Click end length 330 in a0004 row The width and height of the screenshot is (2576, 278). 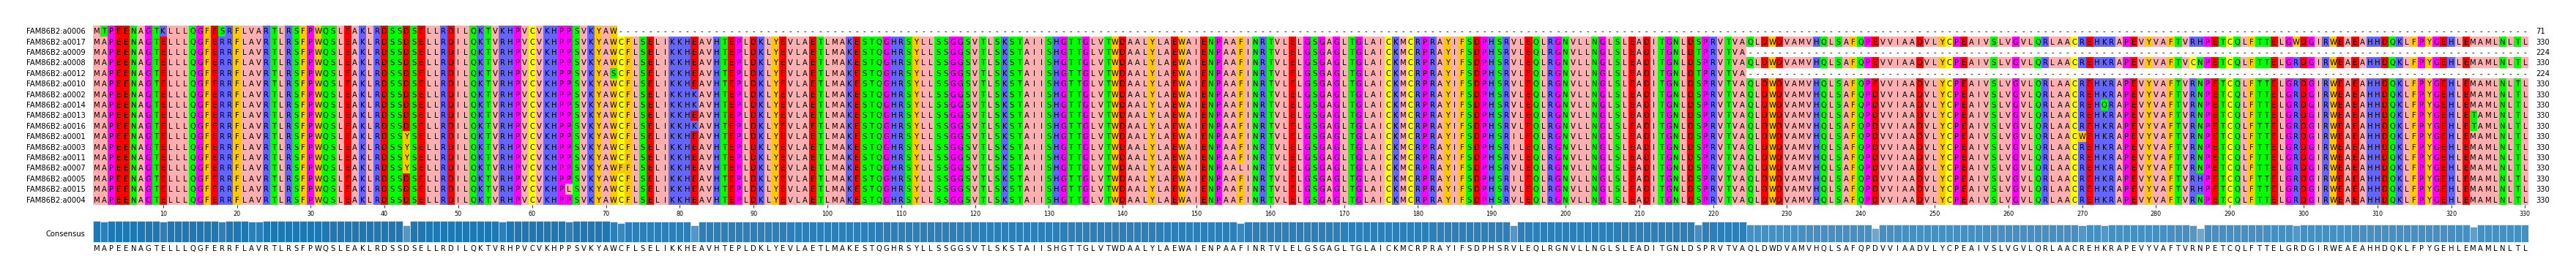2542,199
